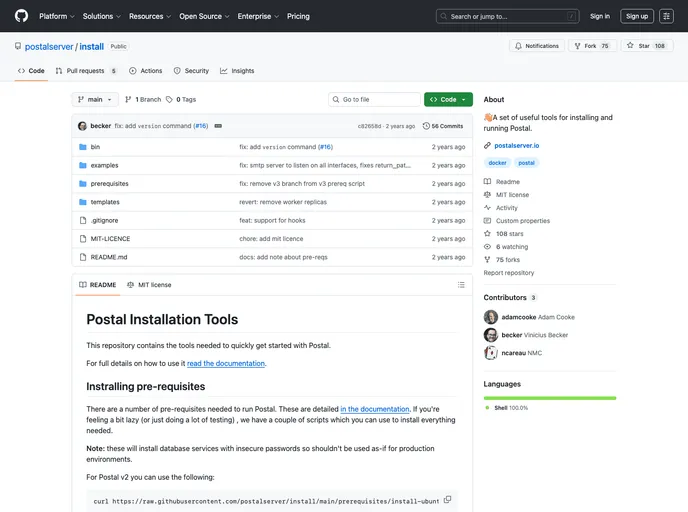The height and width of the screenshot is (512, 688).
Task: Click the Sign up button
Action: point(637,16)
